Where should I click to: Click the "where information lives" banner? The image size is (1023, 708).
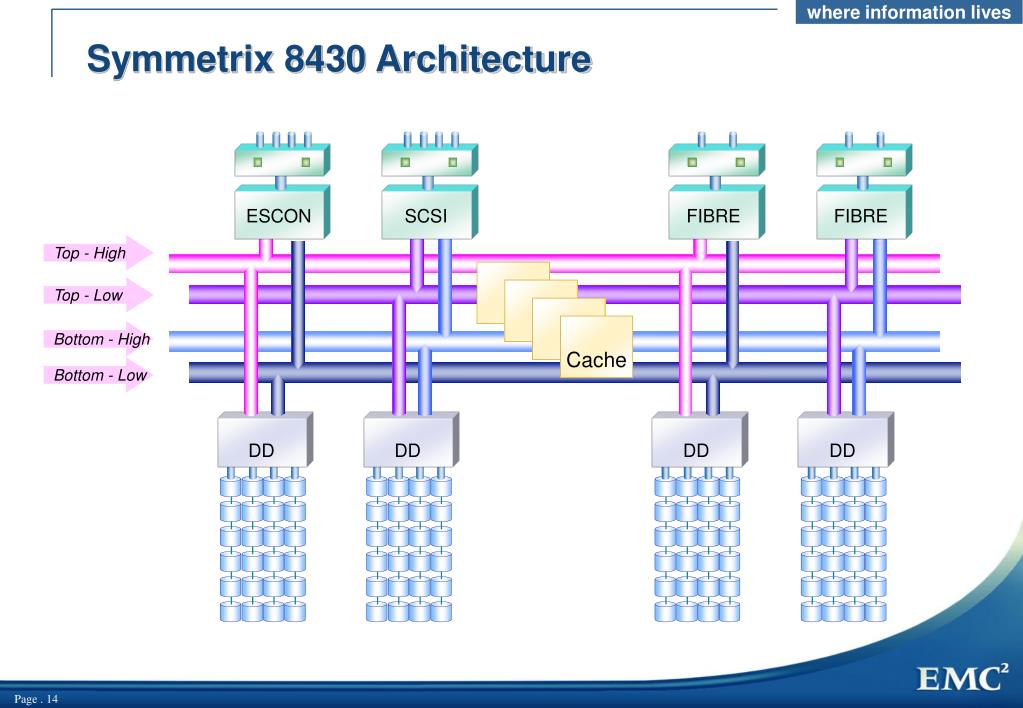(909, 12)
